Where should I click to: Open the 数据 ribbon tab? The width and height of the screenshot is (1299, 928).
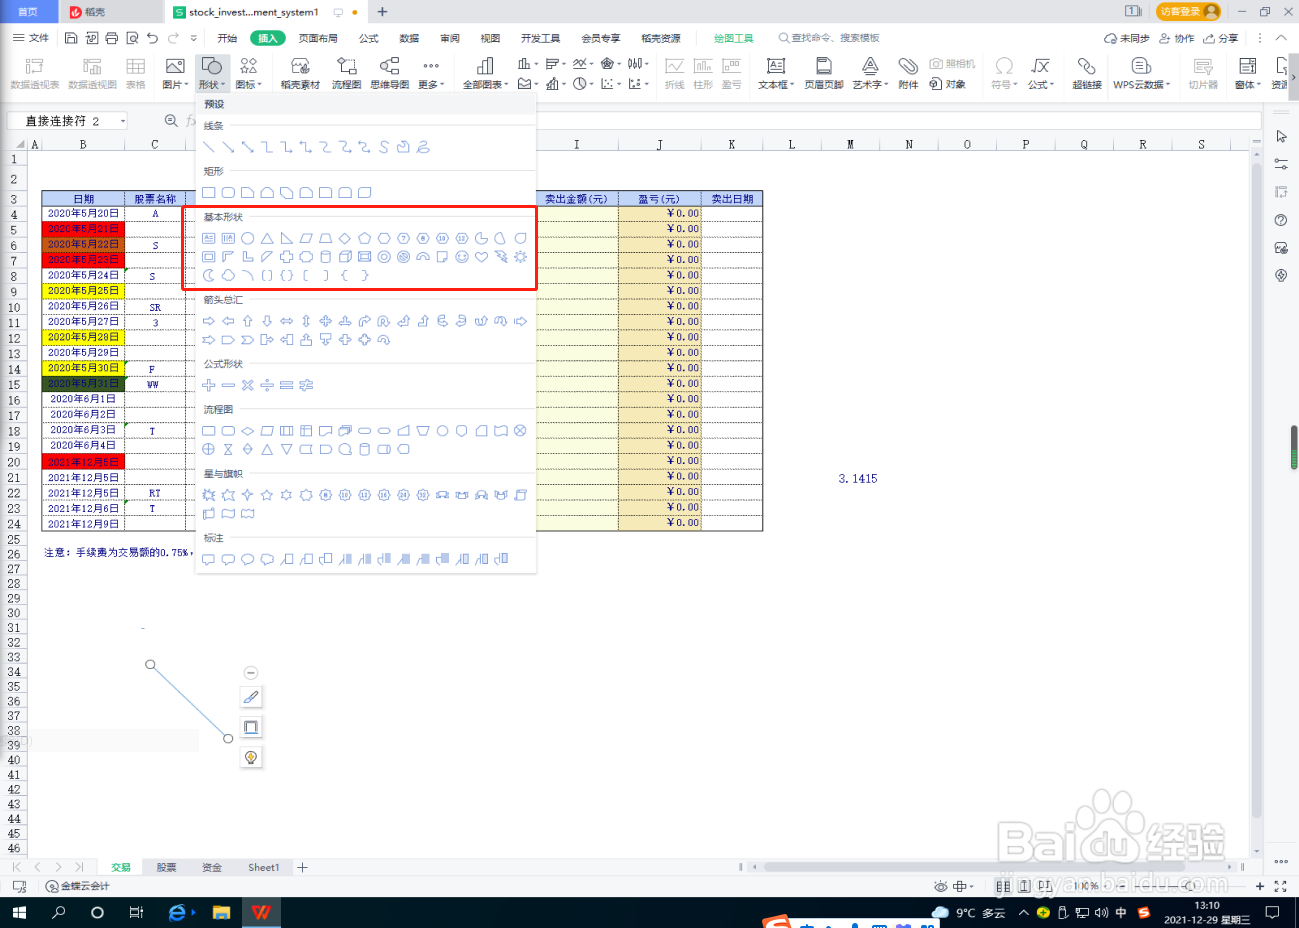[409, 38]
